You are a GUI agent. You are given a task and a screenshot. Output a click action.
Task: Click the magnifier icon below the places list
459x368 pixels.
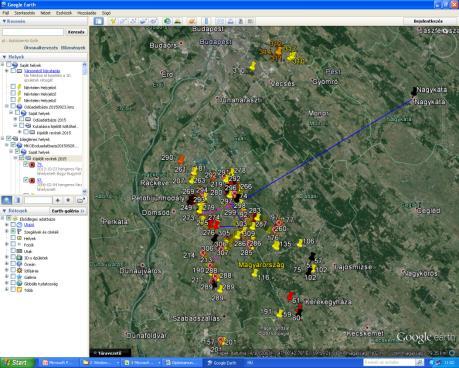coord(7,200)
